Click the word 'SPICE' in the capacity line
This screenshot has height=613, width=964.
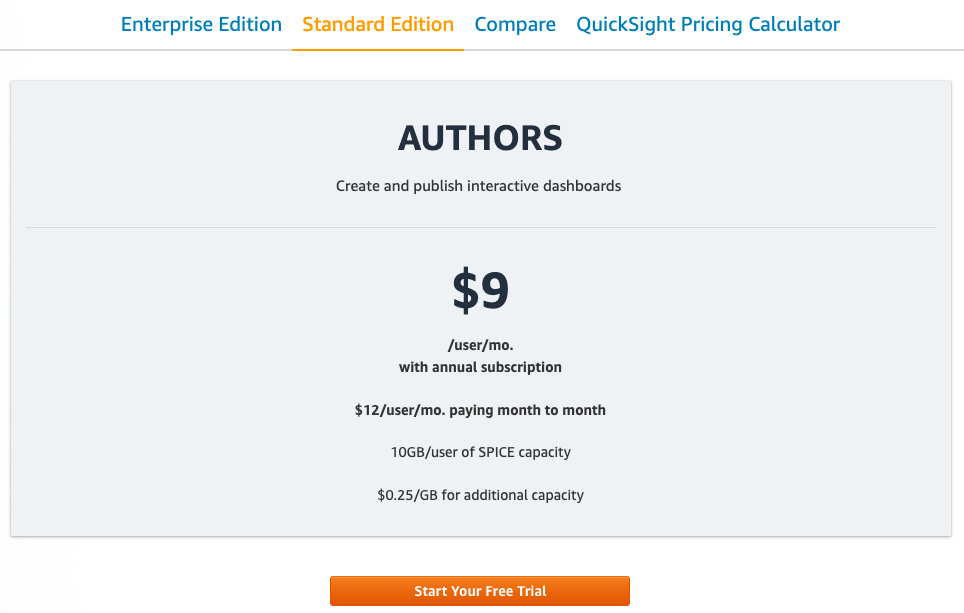click(x=496, y=452)
